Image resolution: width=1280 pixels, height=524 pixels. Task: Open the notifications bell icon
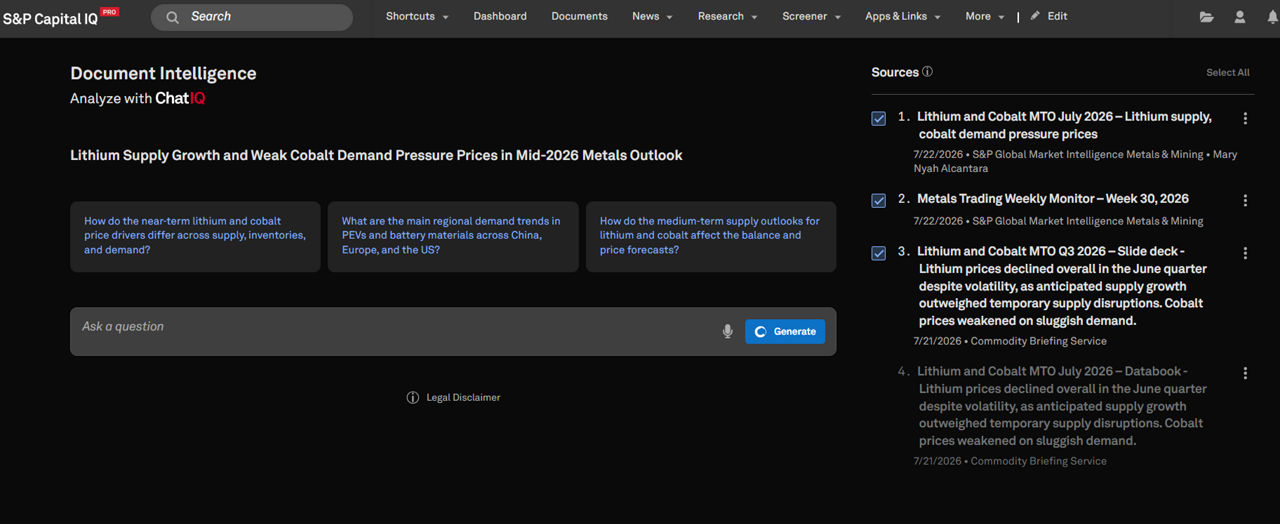[1272, 17]
